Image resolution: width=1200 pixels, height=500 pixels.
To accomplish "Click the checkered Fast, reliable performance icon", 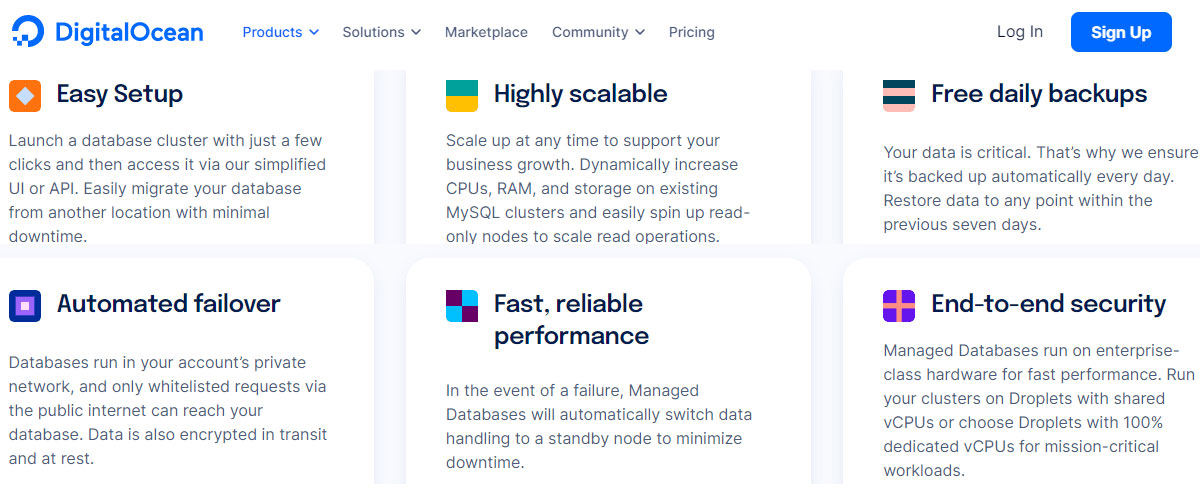I will (x=462, y=305).
